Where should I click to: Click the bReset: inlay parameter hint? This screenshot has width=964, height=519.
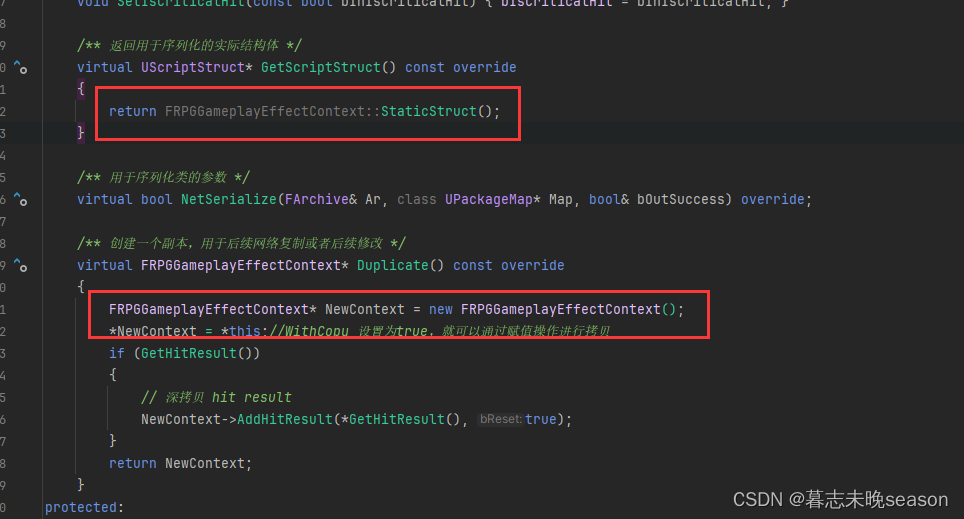[500, 419]
